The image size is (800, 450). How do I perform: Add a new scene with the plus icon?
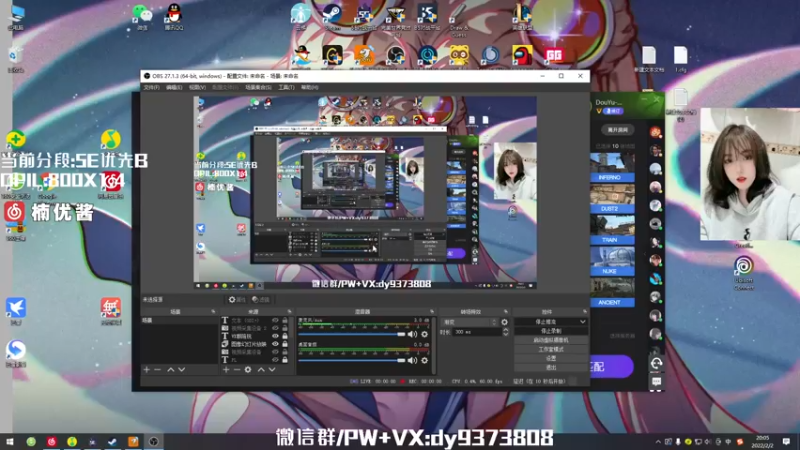click(x=146, y=369)
